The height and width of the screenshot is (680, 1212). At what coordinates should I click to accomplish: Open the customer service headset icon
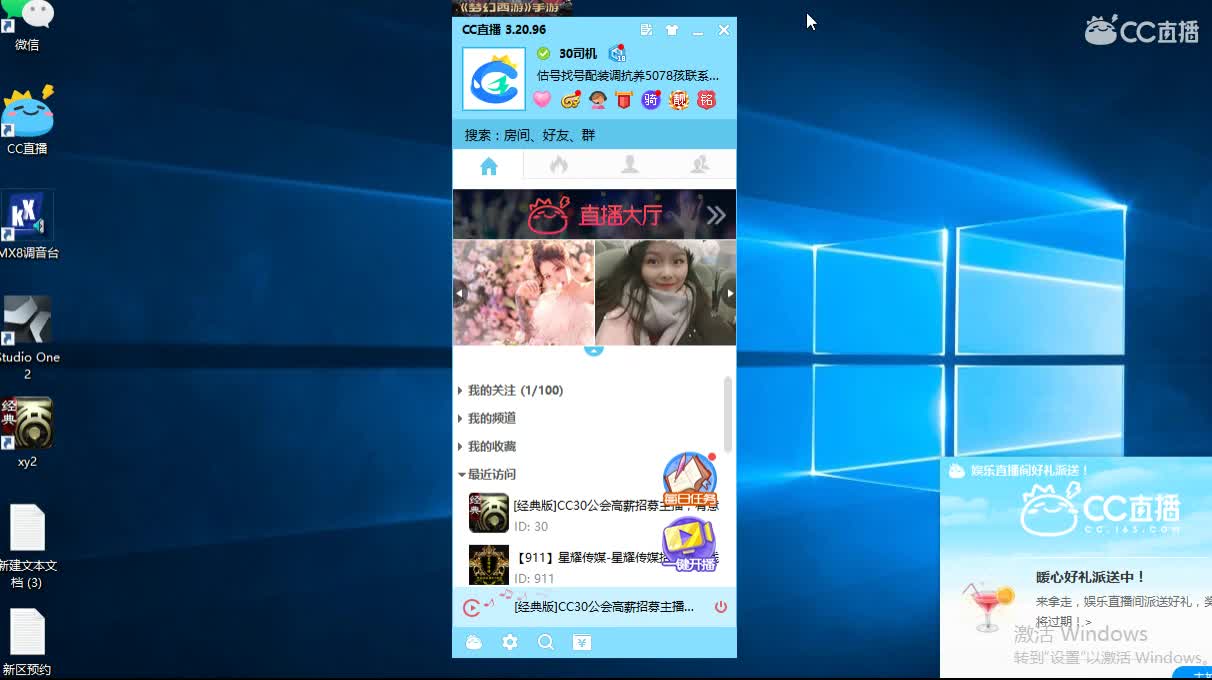click(x=598, y=100)
